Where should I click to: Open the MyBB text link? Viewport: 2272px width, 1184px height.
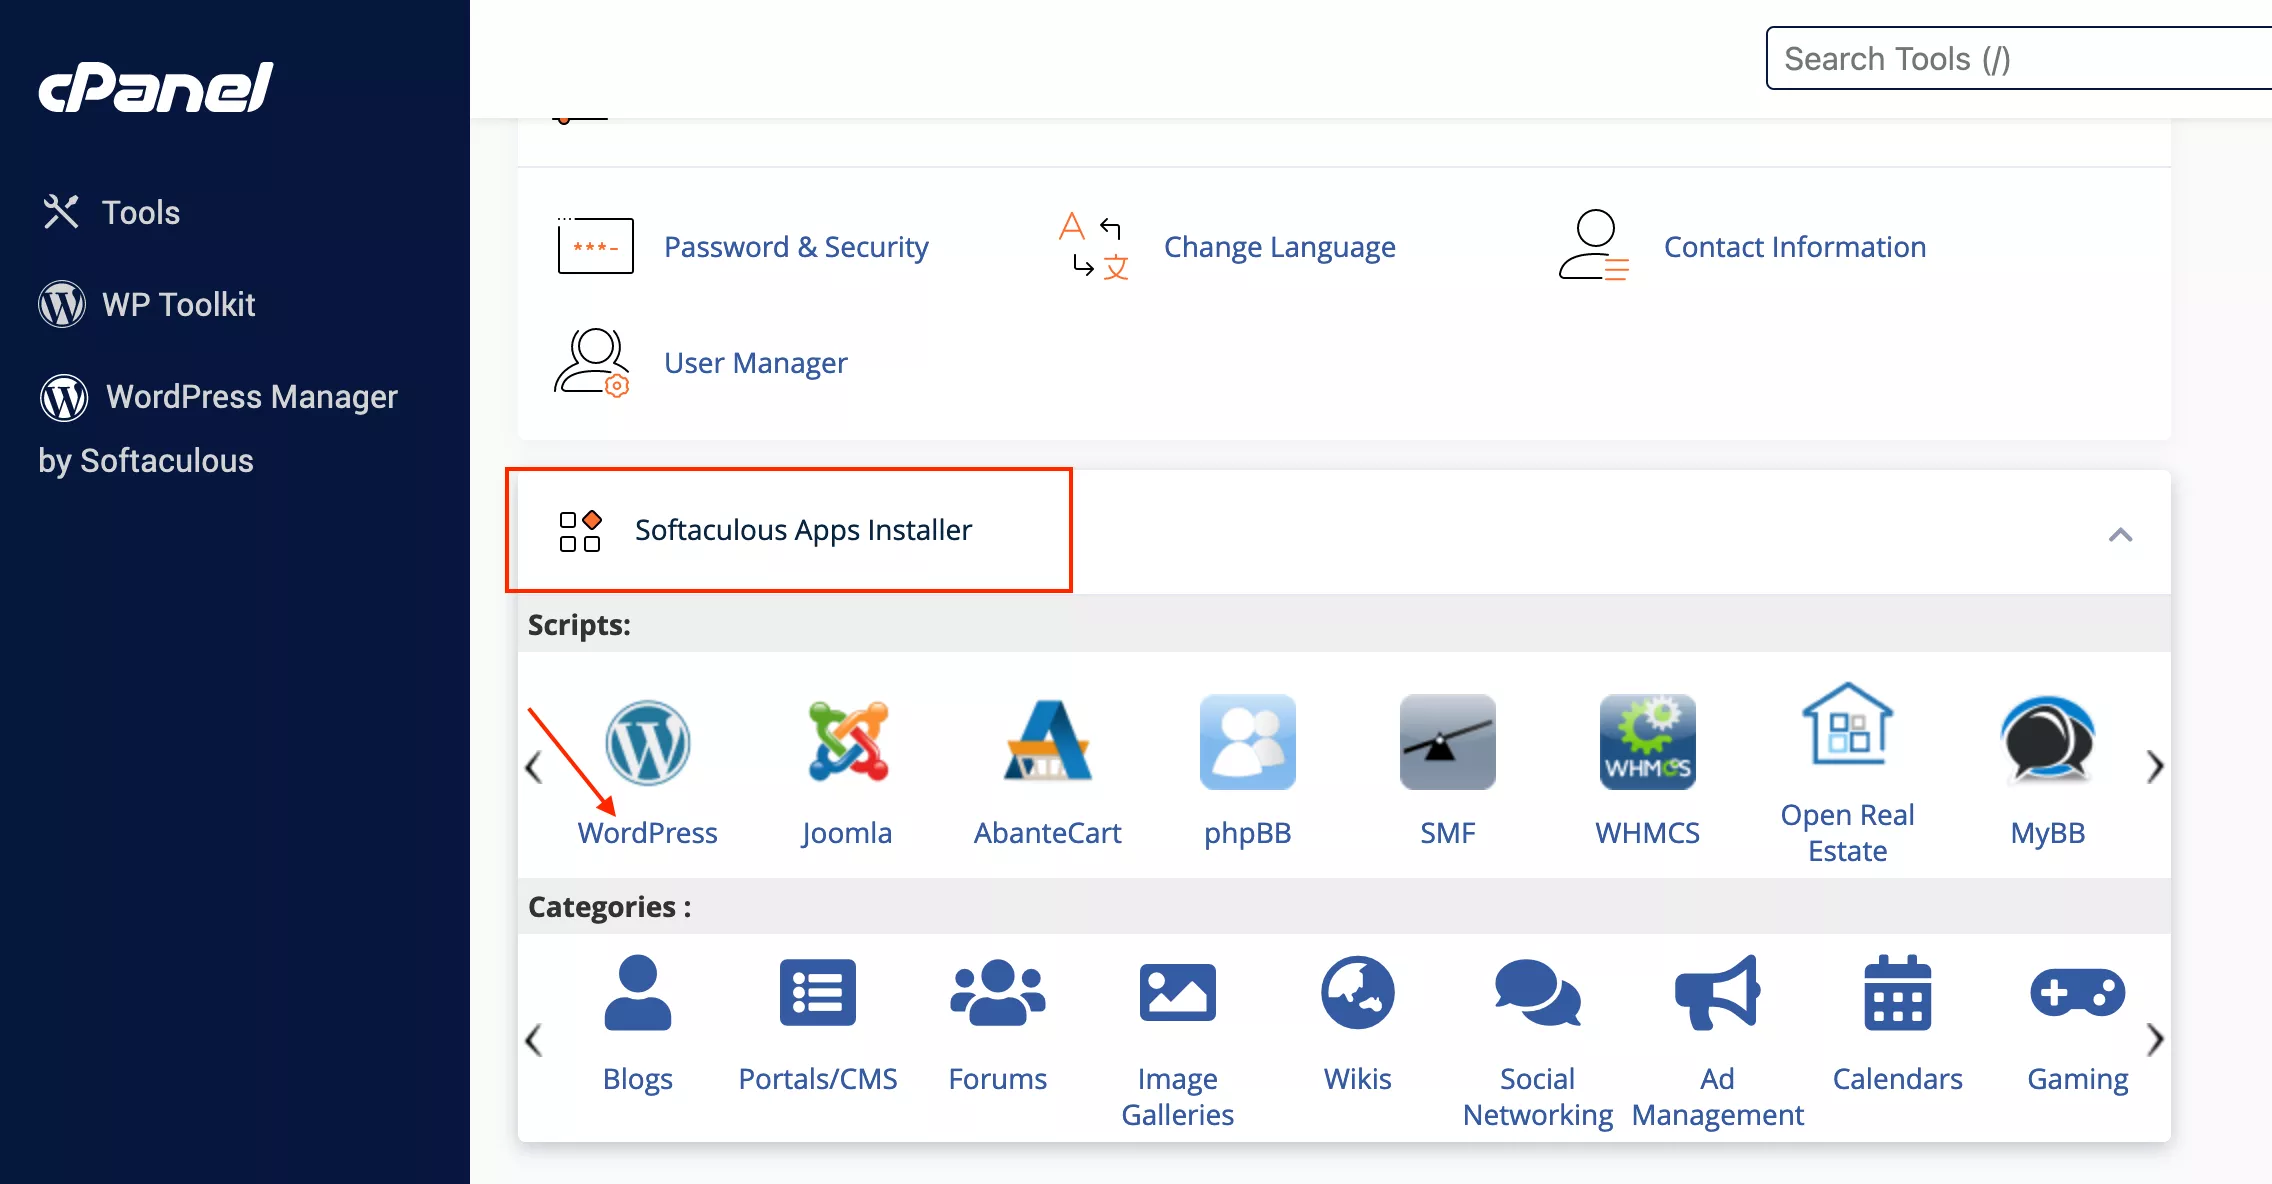[2048, 833]
